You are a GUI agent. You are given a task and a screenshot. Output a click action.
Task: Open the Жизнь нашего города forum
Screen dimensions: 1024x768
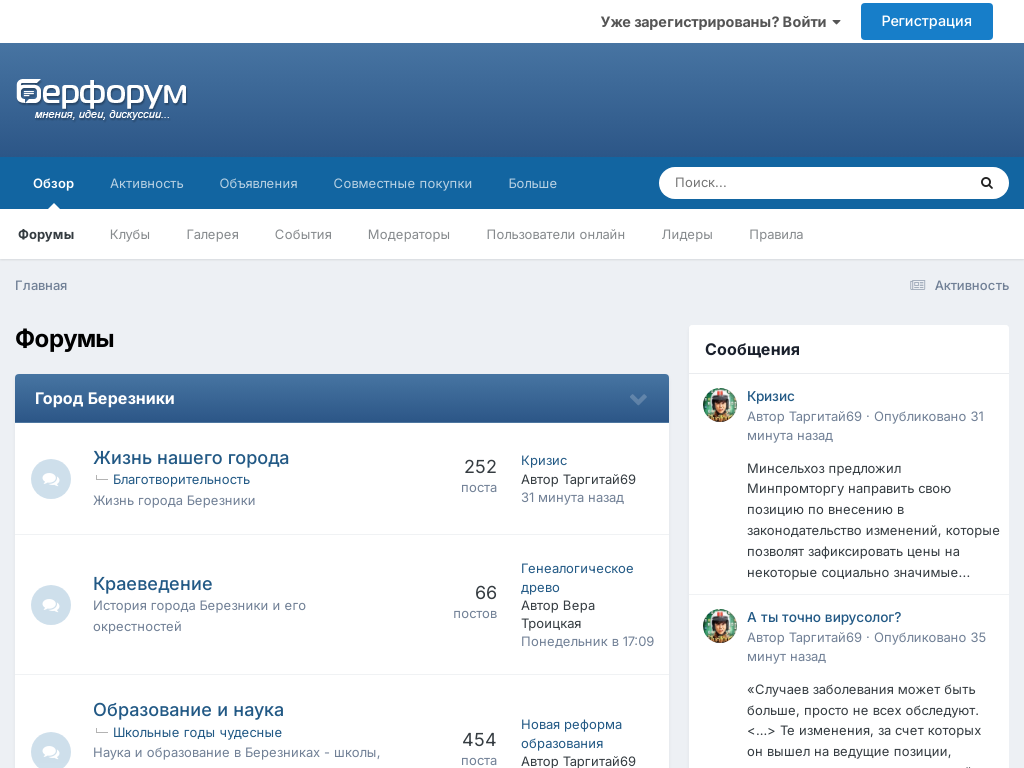click(x=191, y=457)
